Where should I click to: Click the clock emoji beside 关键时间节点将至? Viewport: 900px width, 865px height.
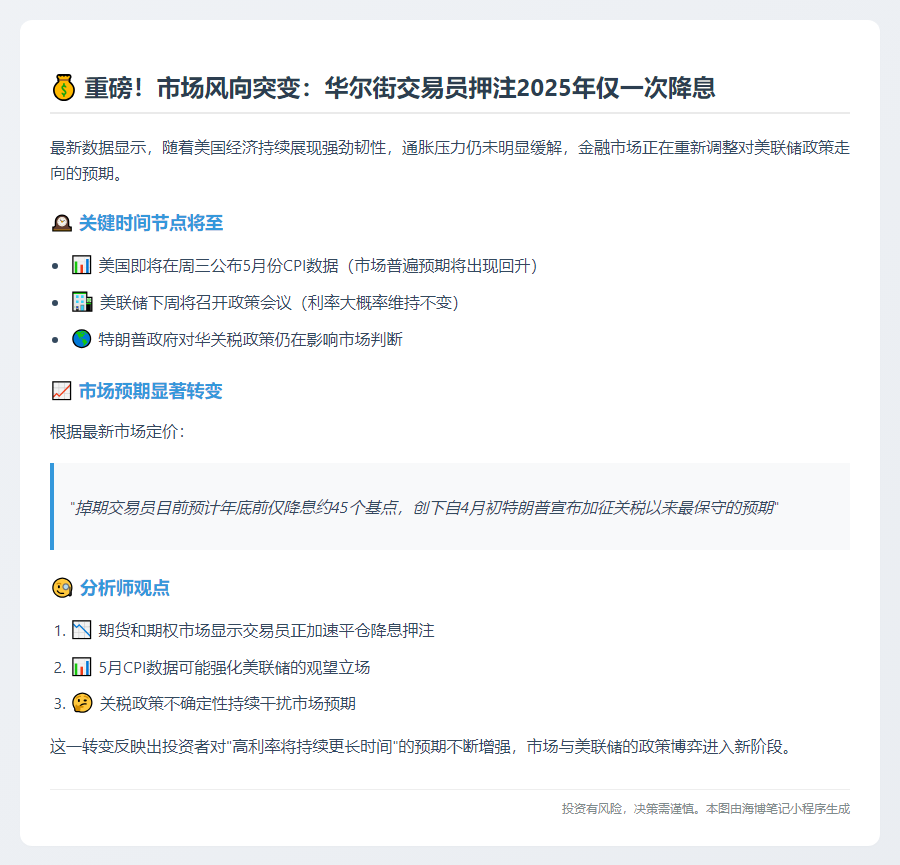61,223
